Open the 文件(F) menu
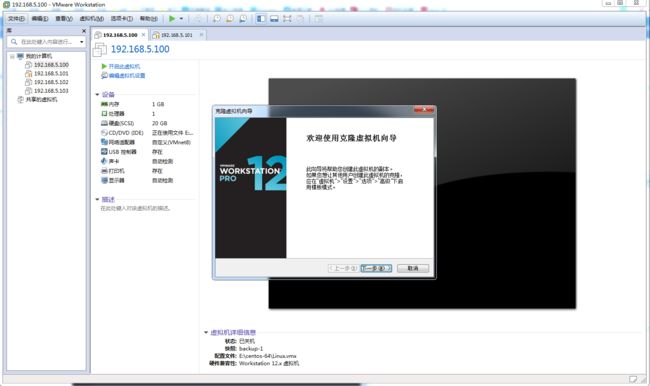Viewport: 650px width, 386px height. 17,19
